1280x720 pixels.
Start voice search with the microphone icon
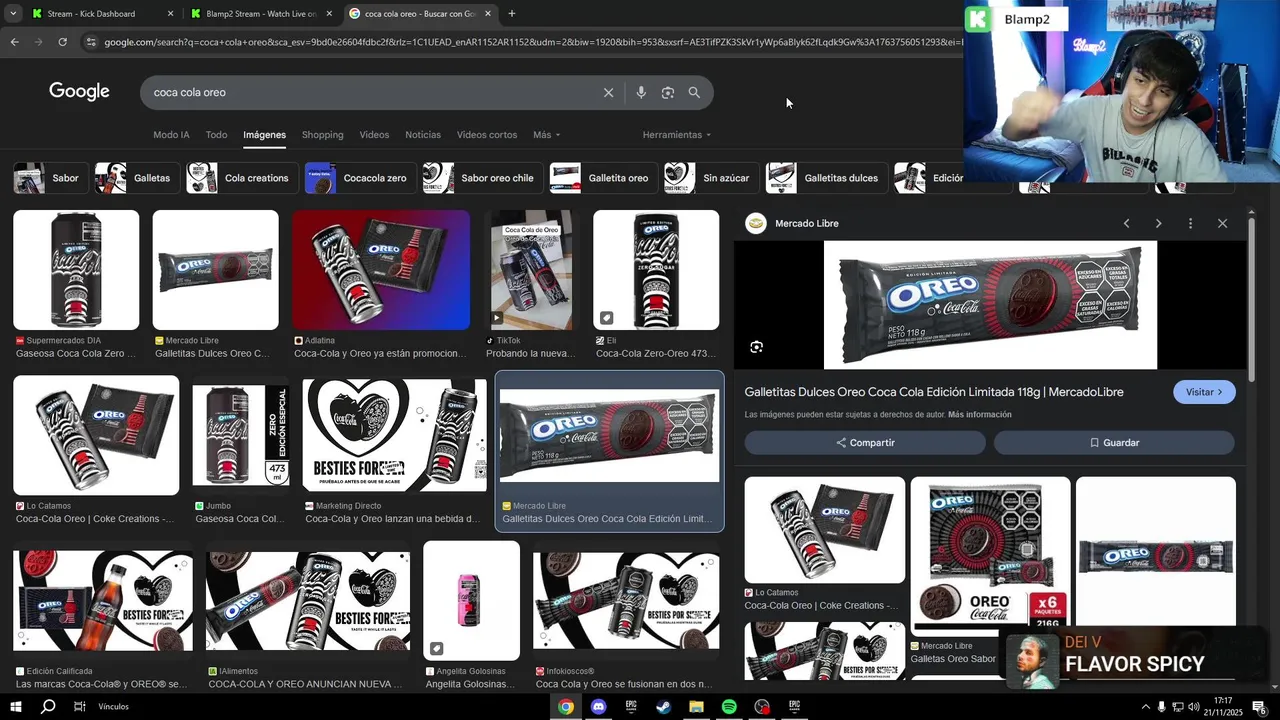(641, 92)
